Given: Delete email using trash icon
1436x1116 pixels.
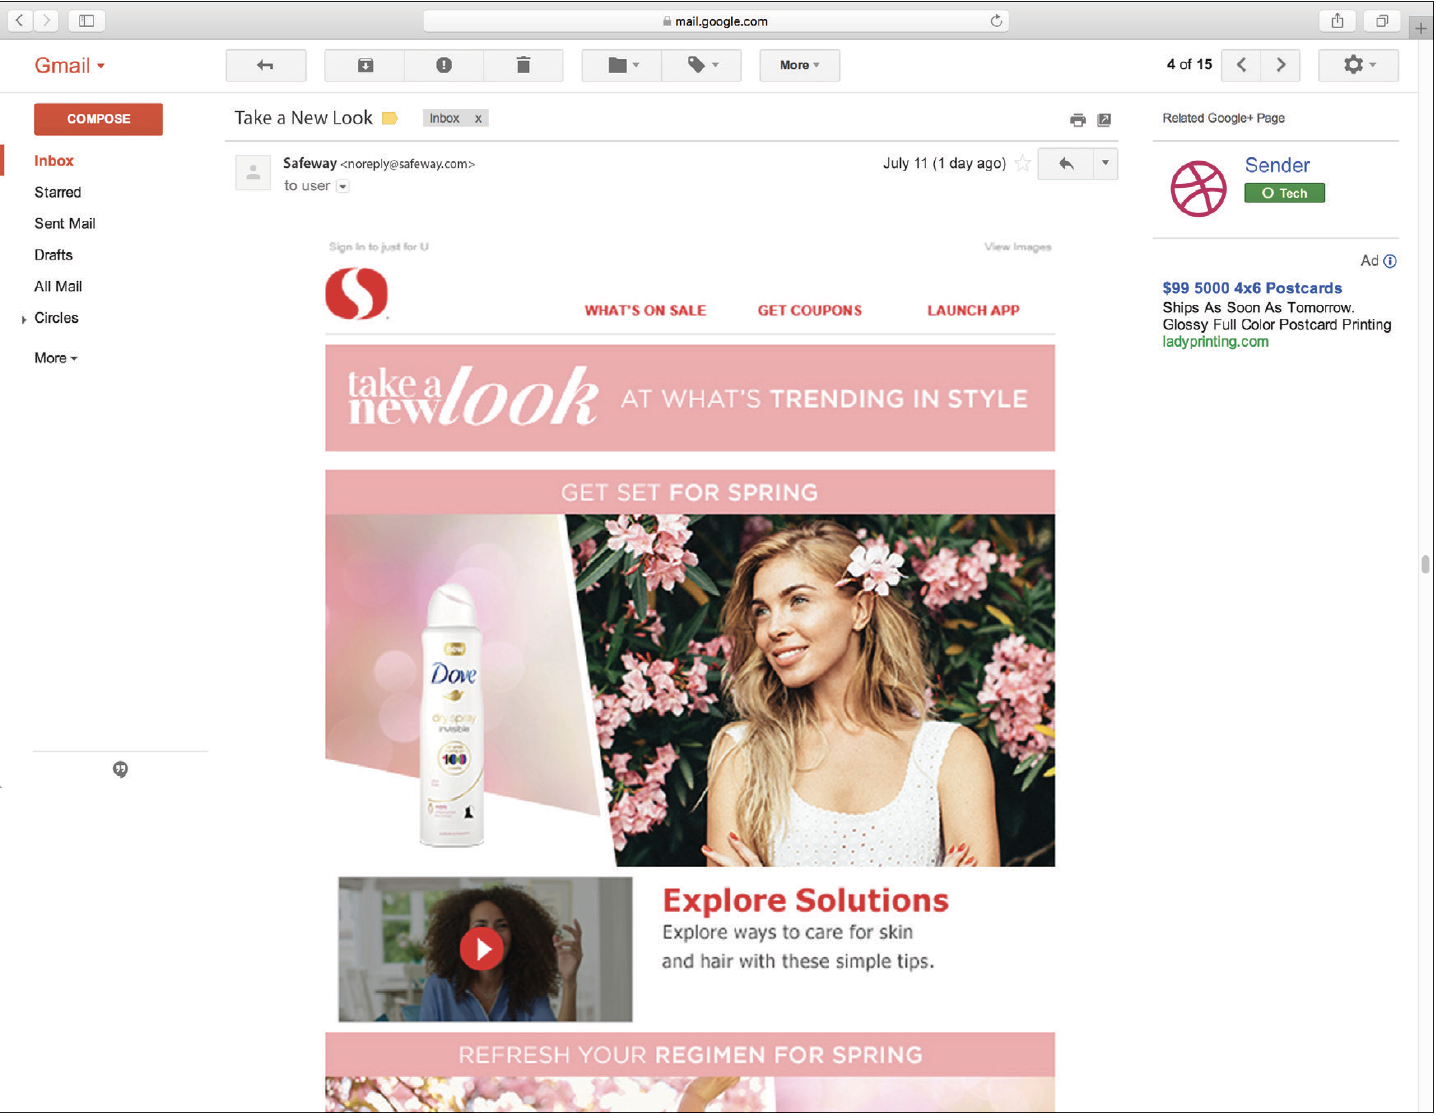Looking at the screenshot, I should tap(523, 65).
